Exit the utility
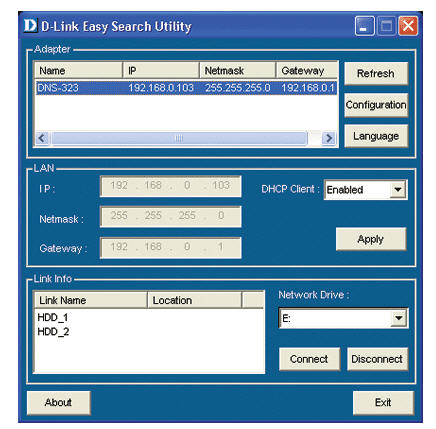Viewport: 436px width, 429px height. click(x=383, y=402)
